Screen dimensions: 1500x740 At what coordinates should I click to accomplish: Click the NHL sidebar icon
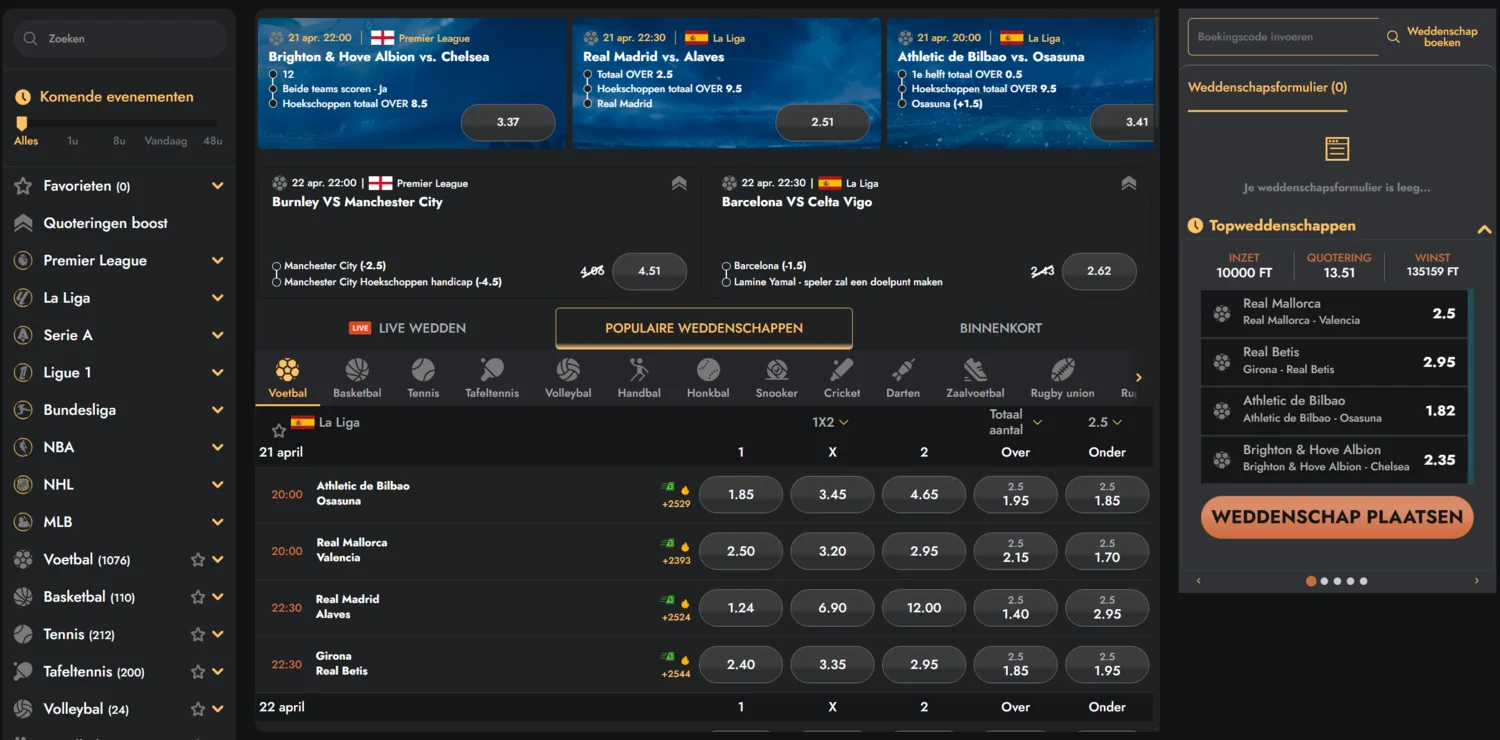click(23, 484)
